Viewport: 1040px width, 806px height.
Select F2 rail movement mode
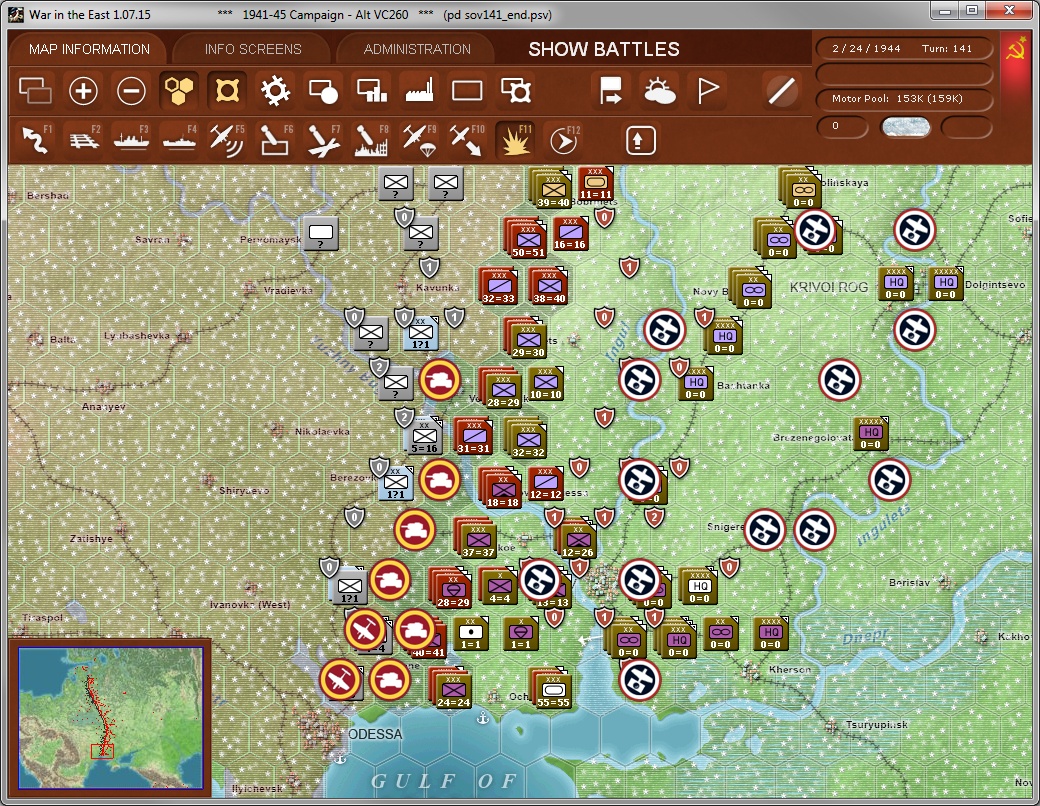[x=84, y=140]
